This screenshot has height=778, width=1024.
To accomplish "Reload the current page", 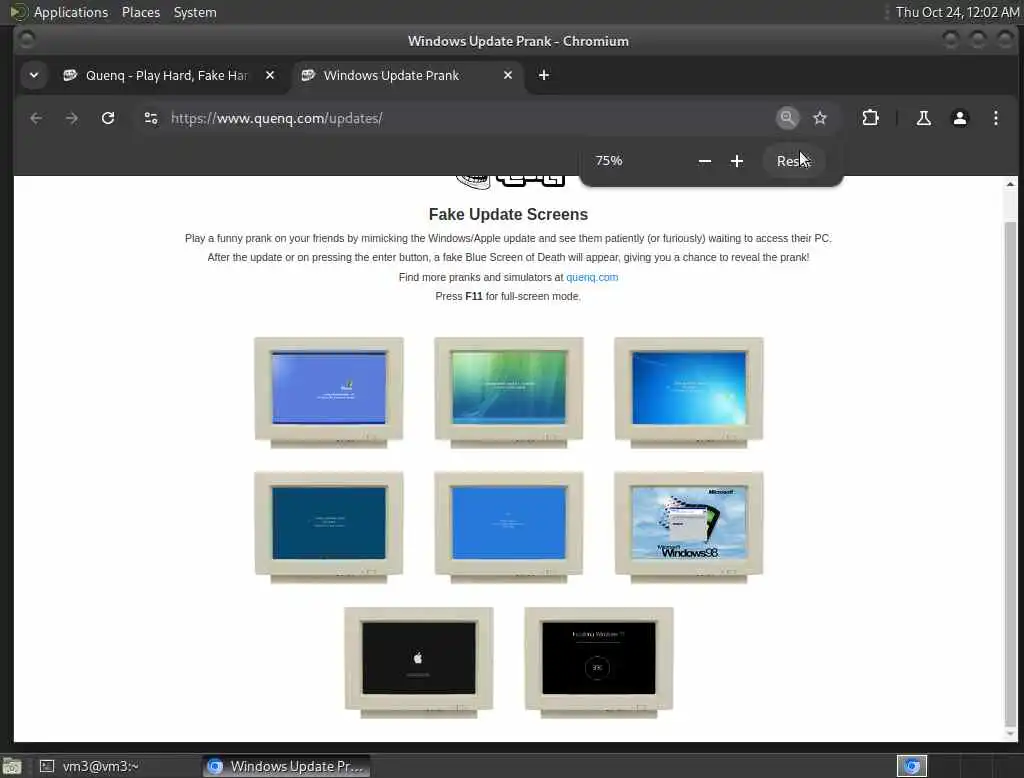I will tap(108, 118).
